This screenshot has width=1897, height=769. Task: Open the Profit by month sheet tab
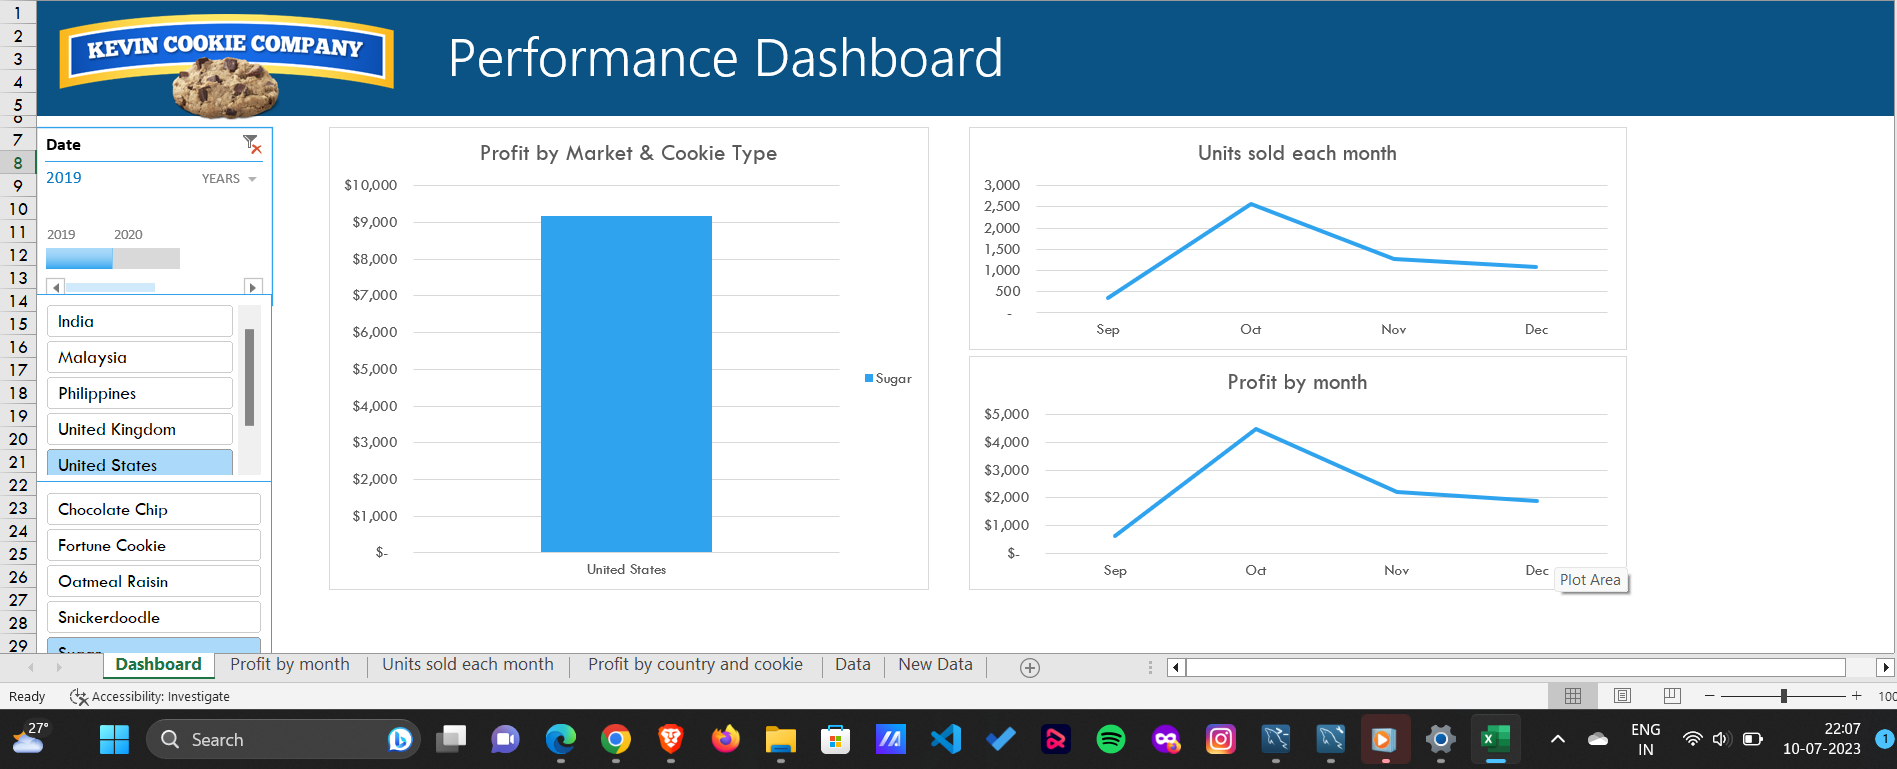click(x=290, y=665)
